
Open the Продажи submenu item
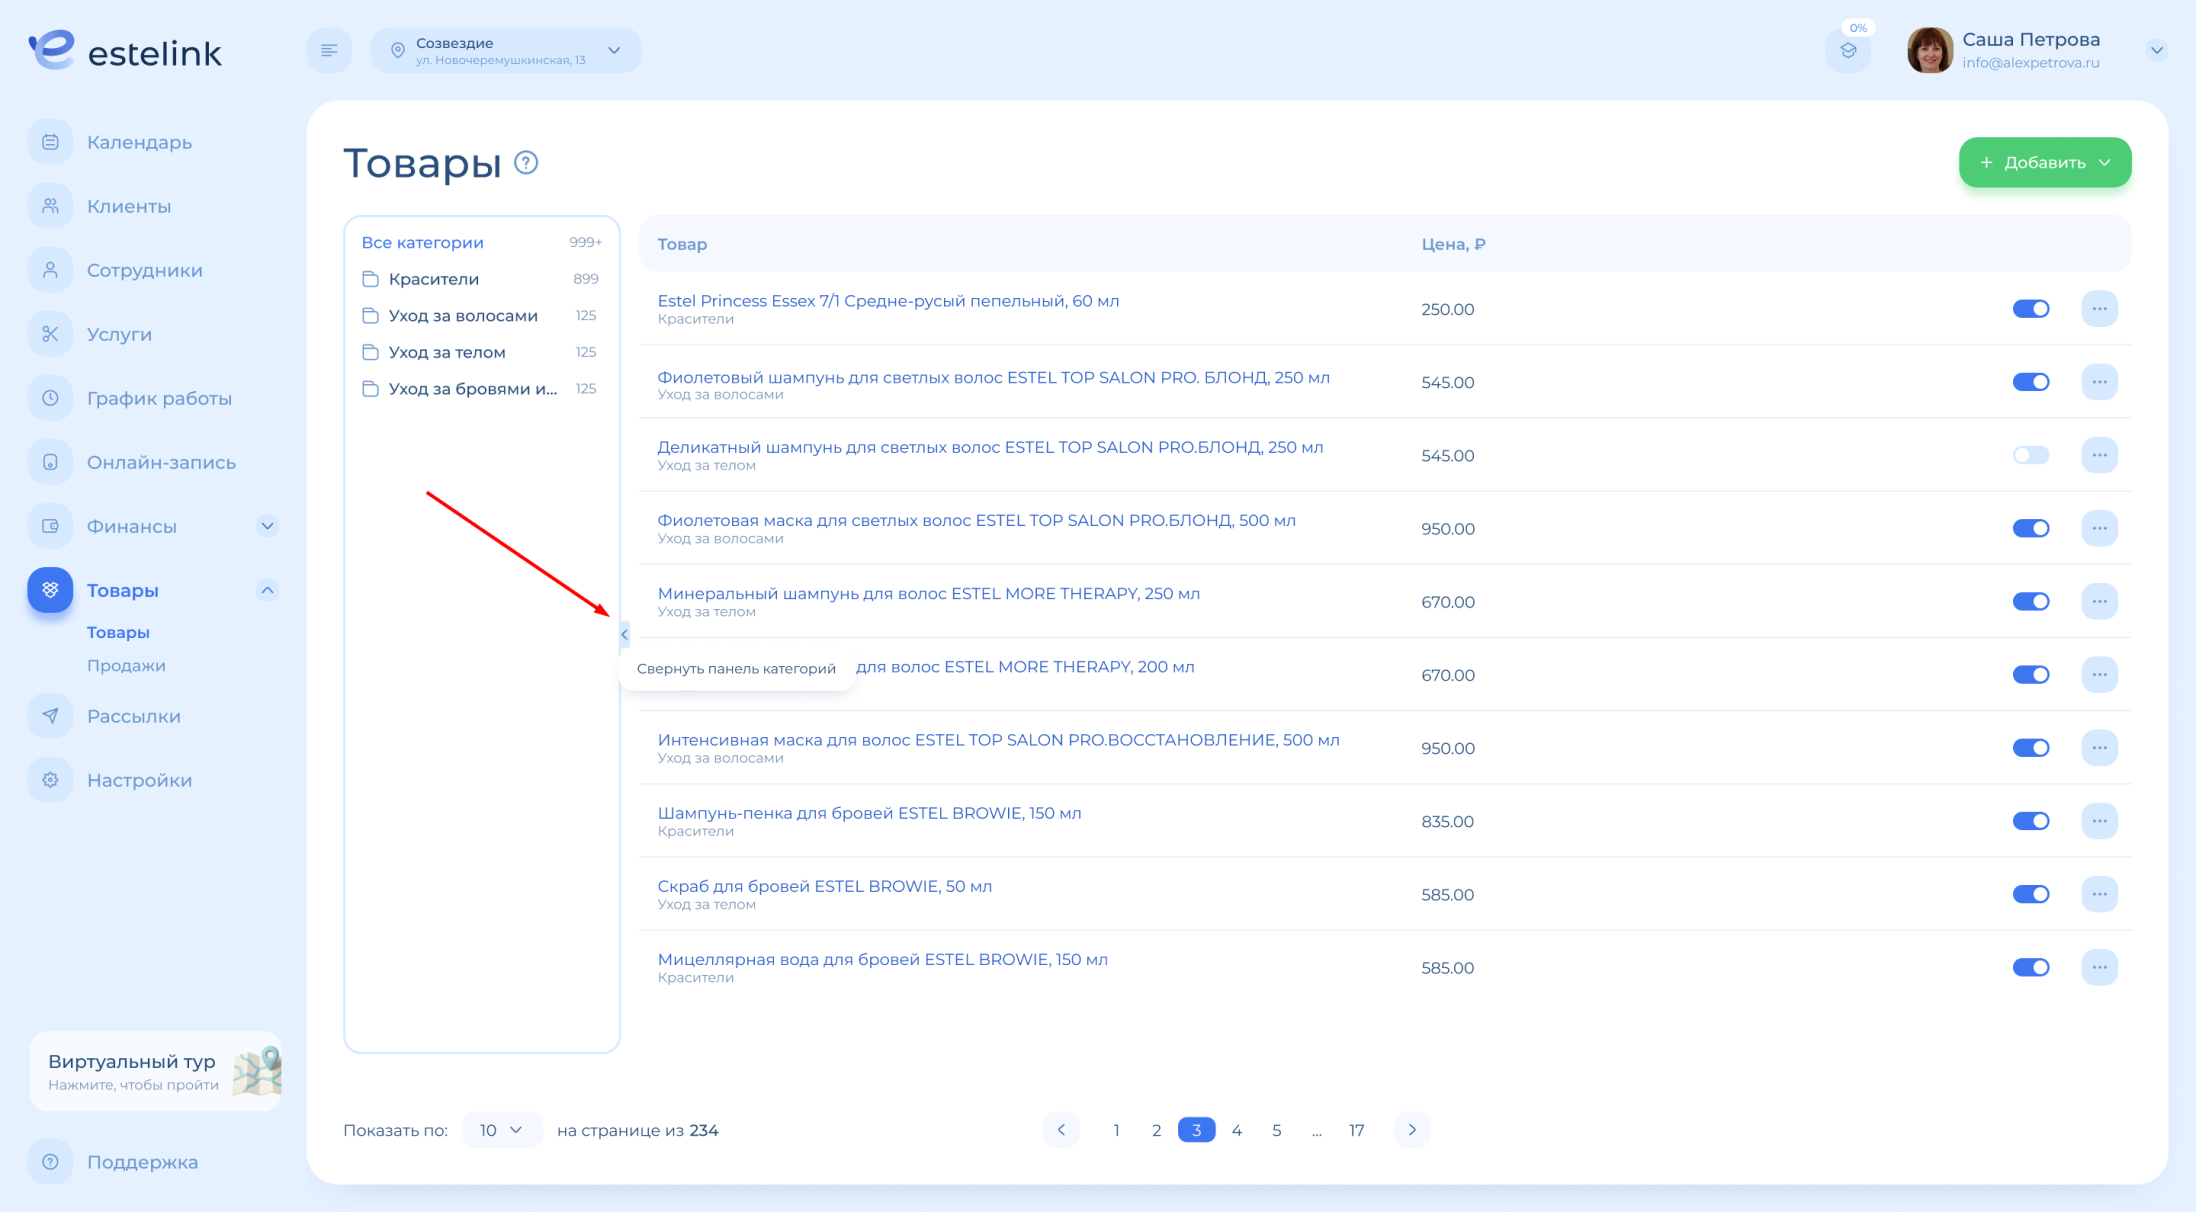[x=126, y=665]
